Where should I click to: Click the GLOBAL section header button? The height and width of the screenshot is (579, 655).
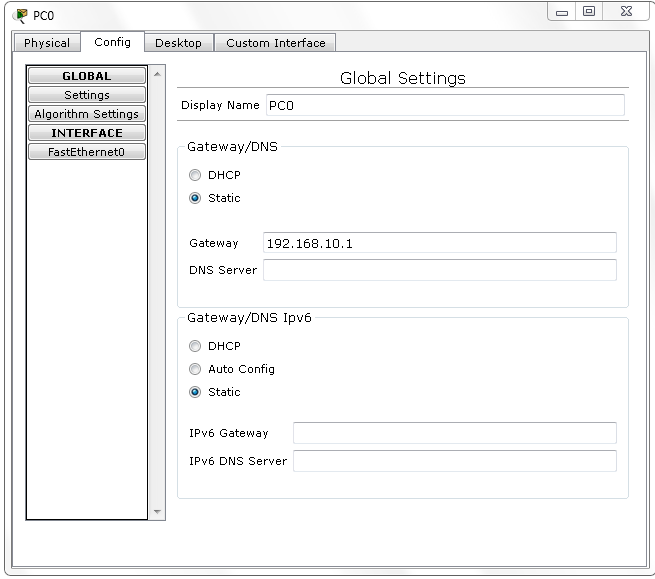(x=87, y=76)
